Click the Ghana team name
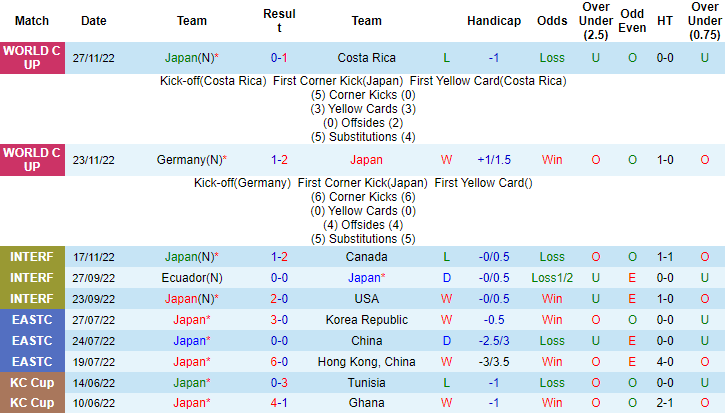Image resolution: width=725 pixels, height=413 pixels. pyautogui.click(x=366, y=403)
